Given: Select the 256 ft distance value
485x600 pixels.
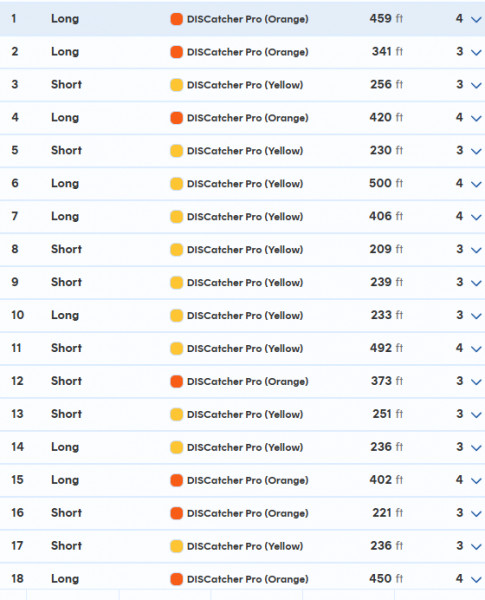Looking at the screenshot, I should click(386, 84).
